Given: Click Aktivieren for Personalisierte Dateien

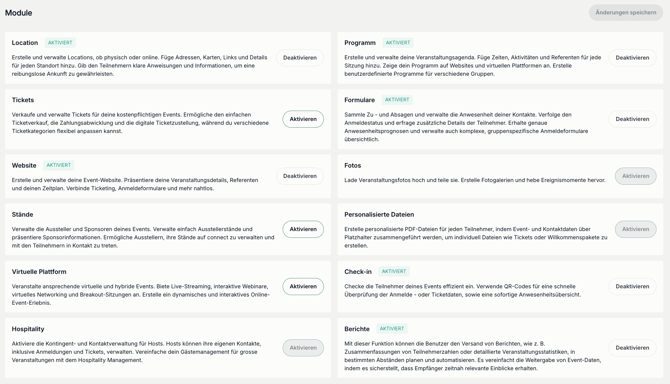Looking at the screenshot, I should pyautogui.click(x=635, y=229).
